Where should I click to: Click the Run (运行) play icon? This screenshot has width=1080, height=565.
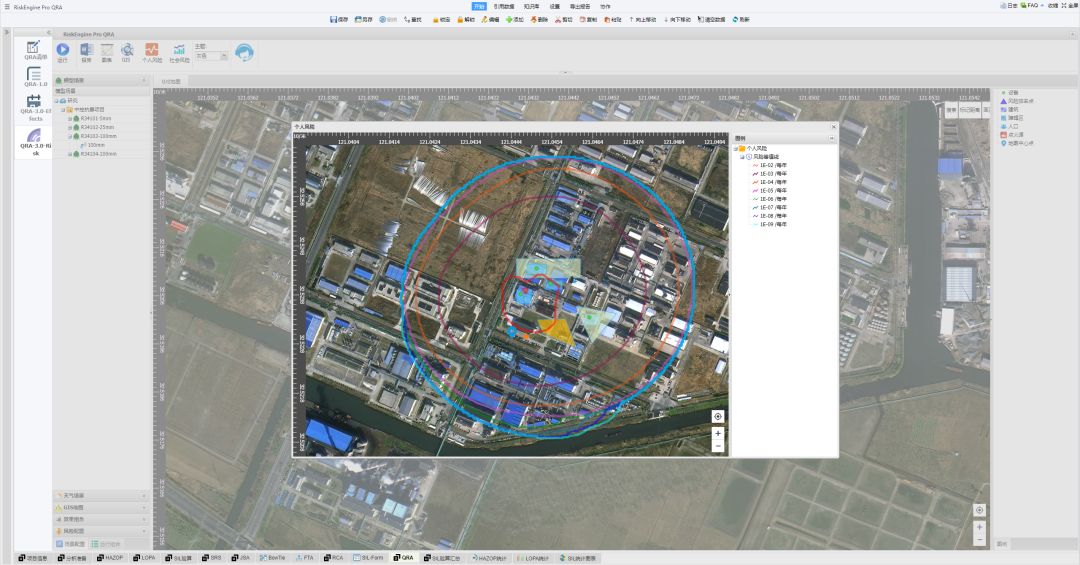63,50
